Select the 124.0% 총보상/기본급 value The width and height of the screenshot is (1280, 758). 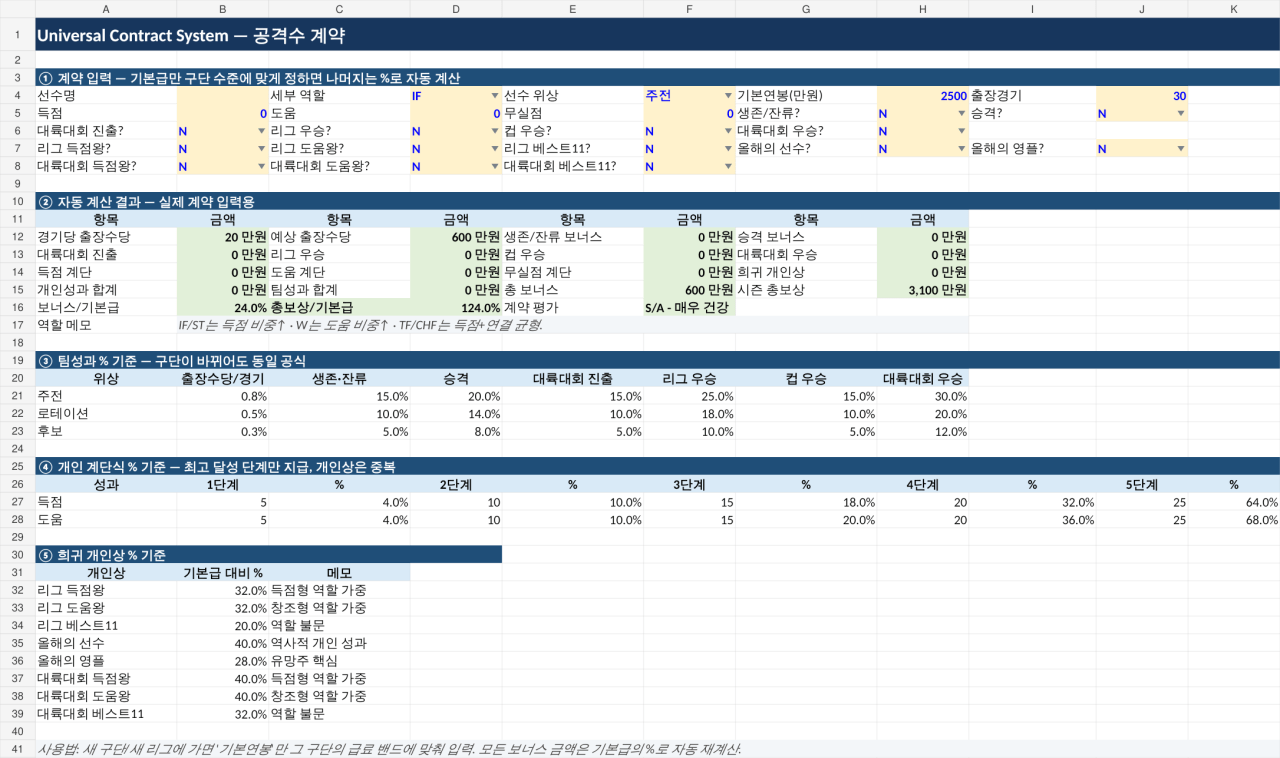pos(456,307)
